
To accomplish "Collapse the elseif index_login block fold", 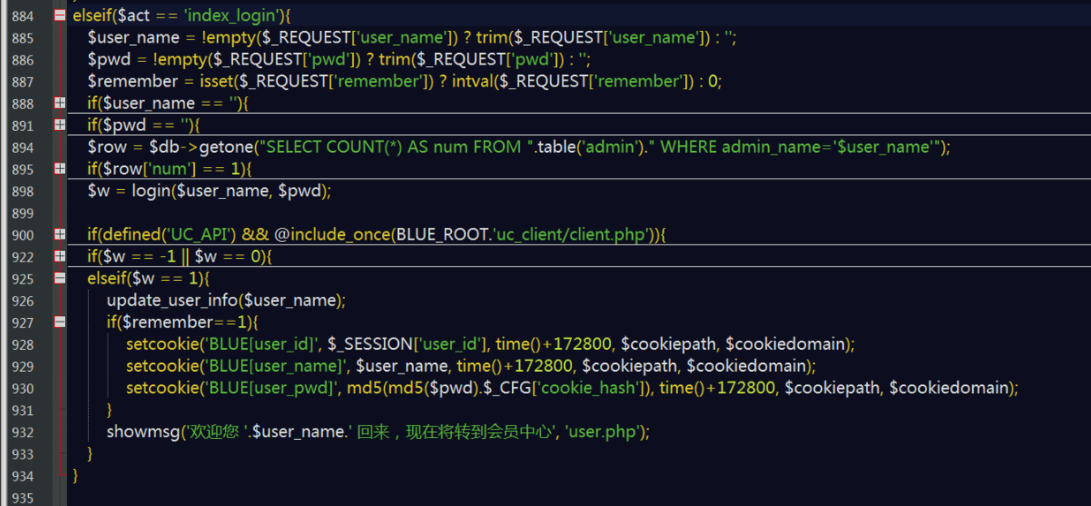I will [x=59, y=15].
